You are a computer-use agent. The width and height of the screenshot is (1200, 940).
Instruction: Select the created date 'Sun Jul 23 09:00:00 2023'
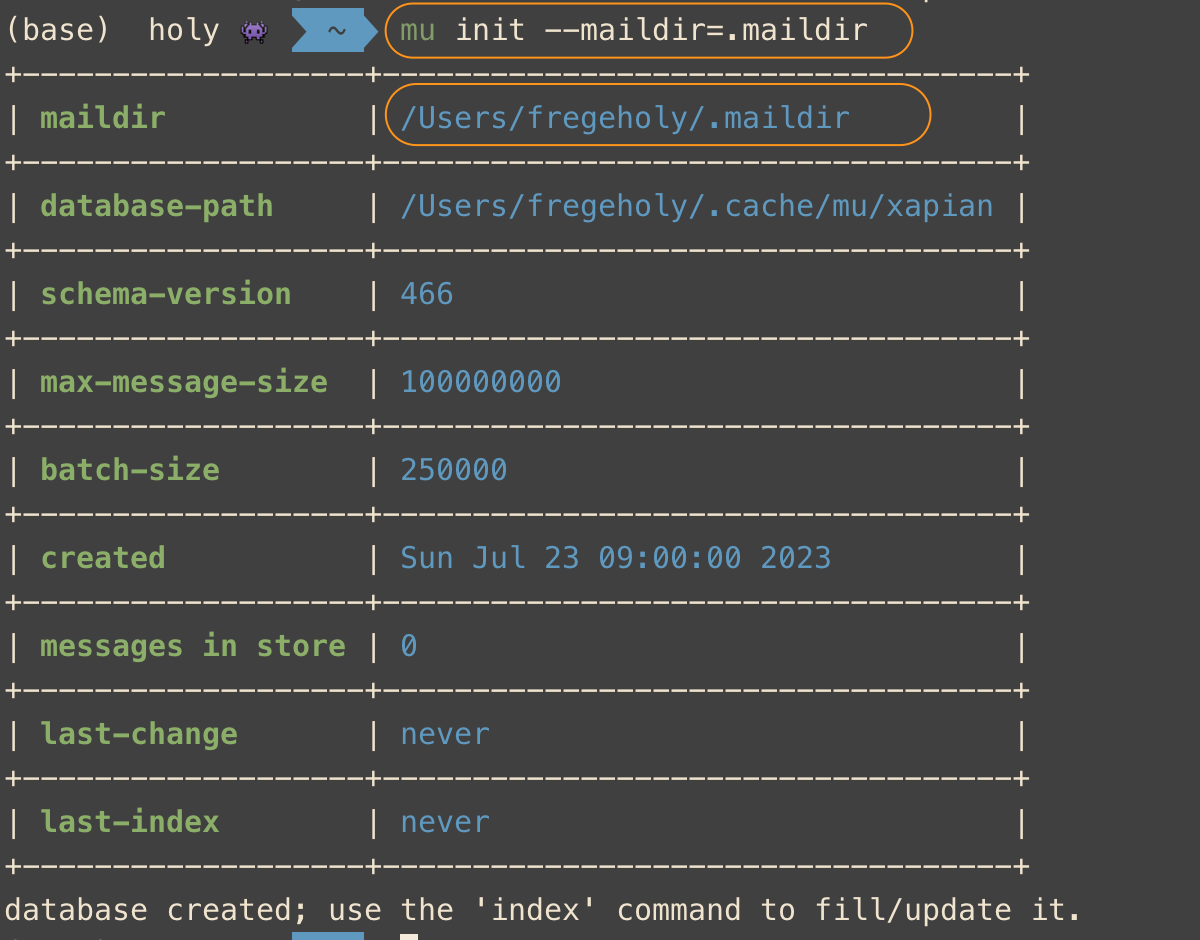point(615,558)
